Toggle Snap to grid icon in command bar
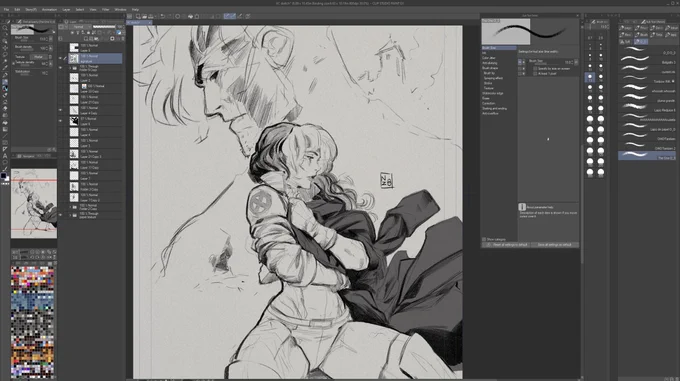The height and width of the screenshot is (381, 680). tap(240, 16)
